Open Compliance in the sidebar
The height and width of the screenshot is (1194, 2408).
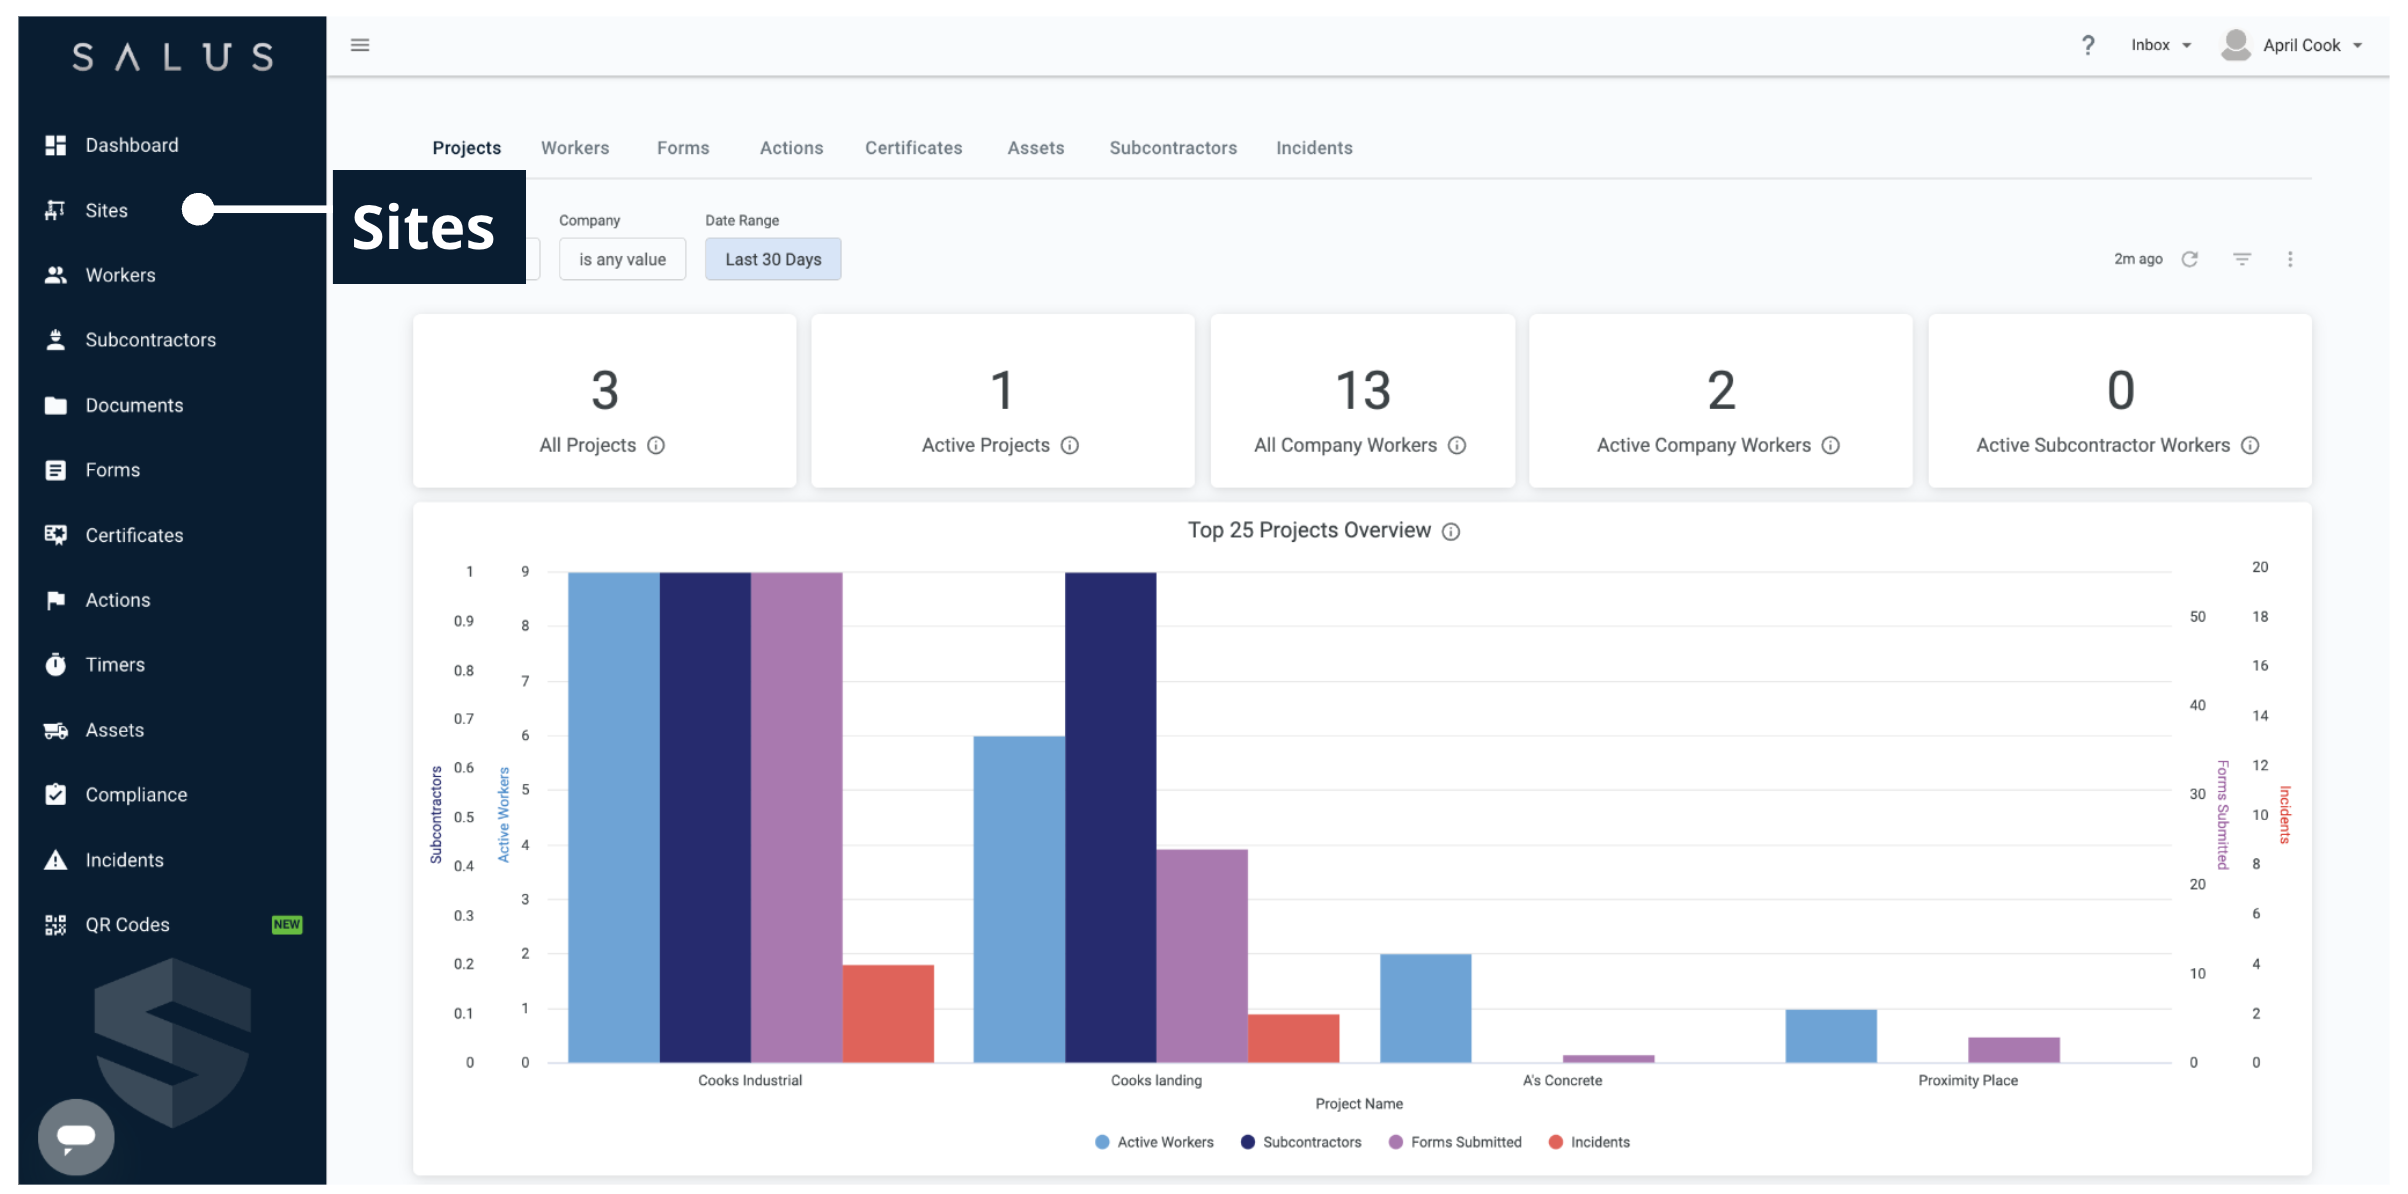(136, 795)
